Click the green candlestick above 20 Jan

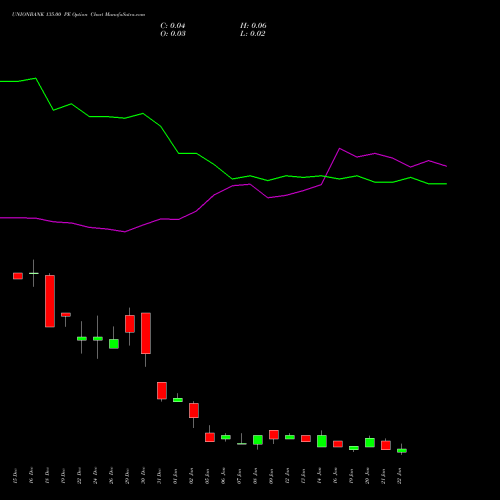point(370,442)
